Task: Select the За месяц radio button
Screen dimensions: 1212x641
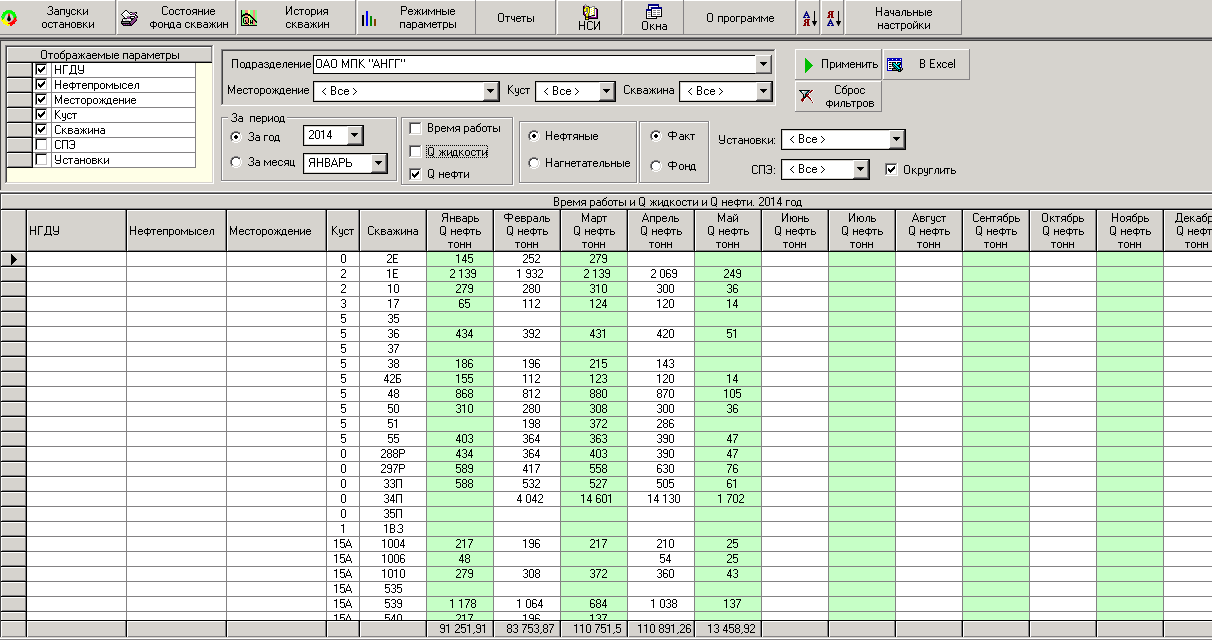Action: (236, 162)
